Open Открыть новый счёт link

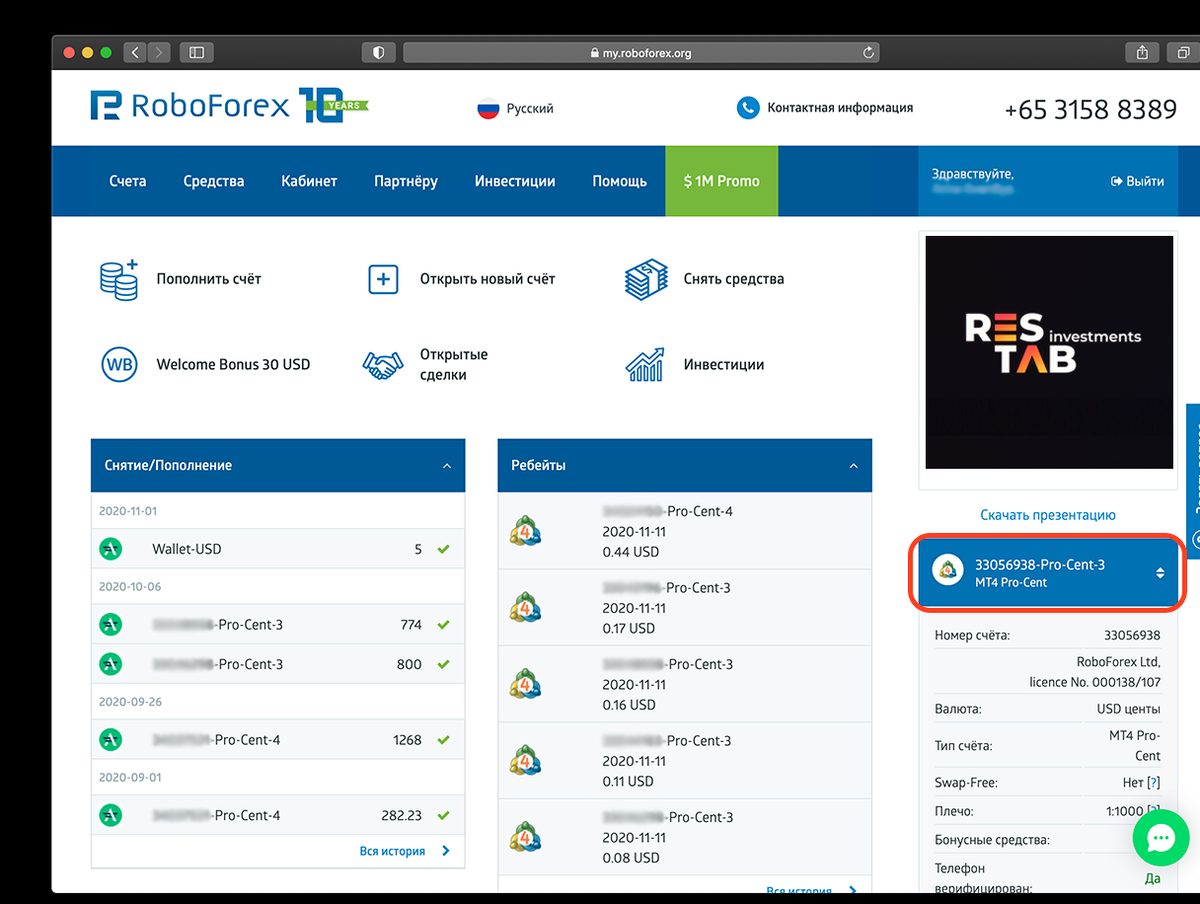(487, 279)
